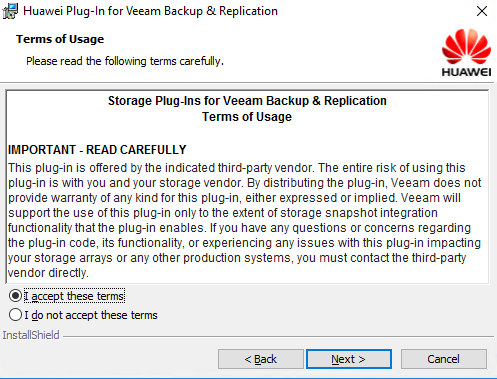Viewport: 497px width, 379px height.
Task: Click the installer icon in the title bar
Action: [10, 11]
